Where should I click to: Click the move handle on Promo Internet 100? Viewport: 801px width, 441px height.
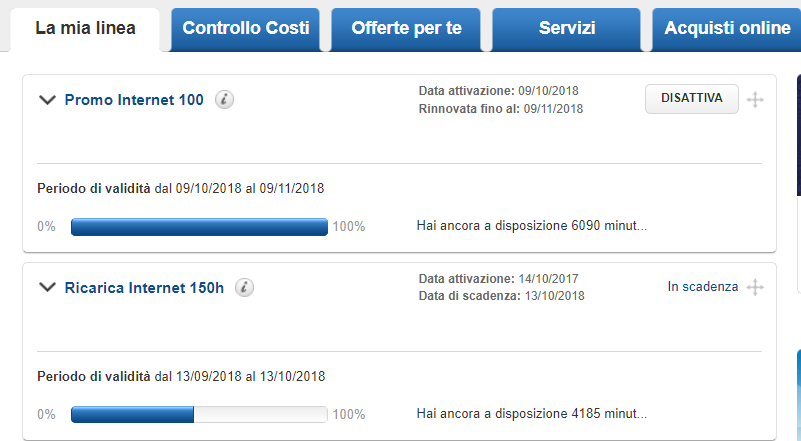(756, 100)
